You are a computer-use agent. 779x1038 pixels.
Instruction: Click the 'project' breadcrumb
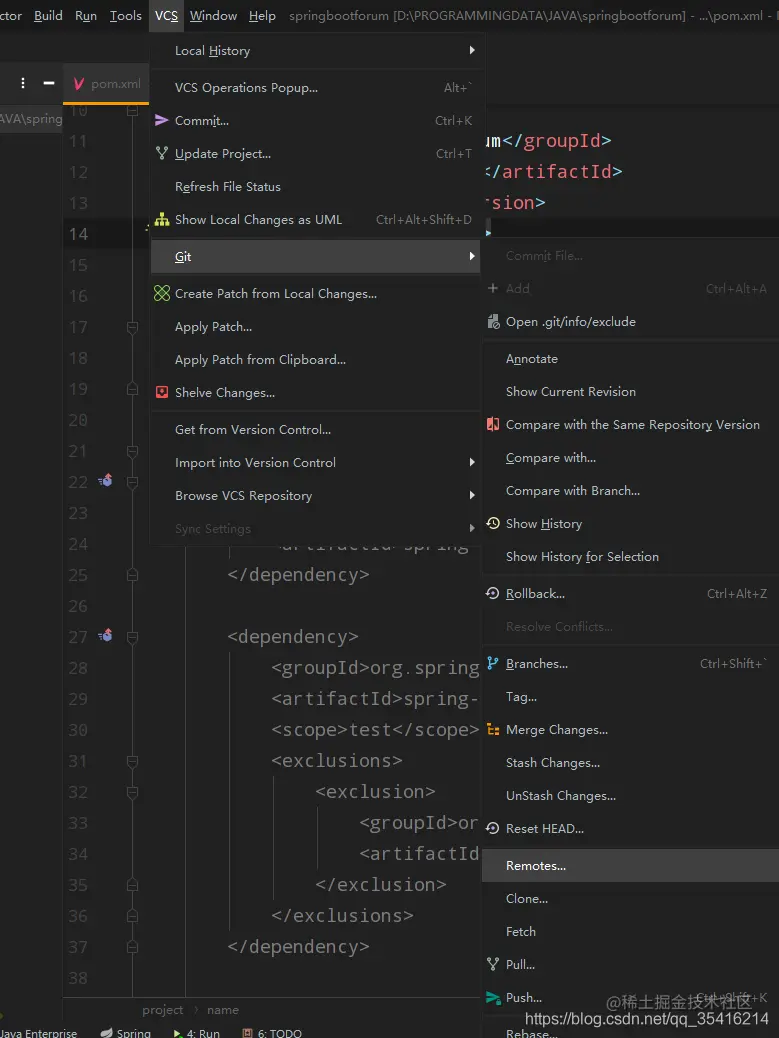pyautogui.click(x=163, y=1010)
